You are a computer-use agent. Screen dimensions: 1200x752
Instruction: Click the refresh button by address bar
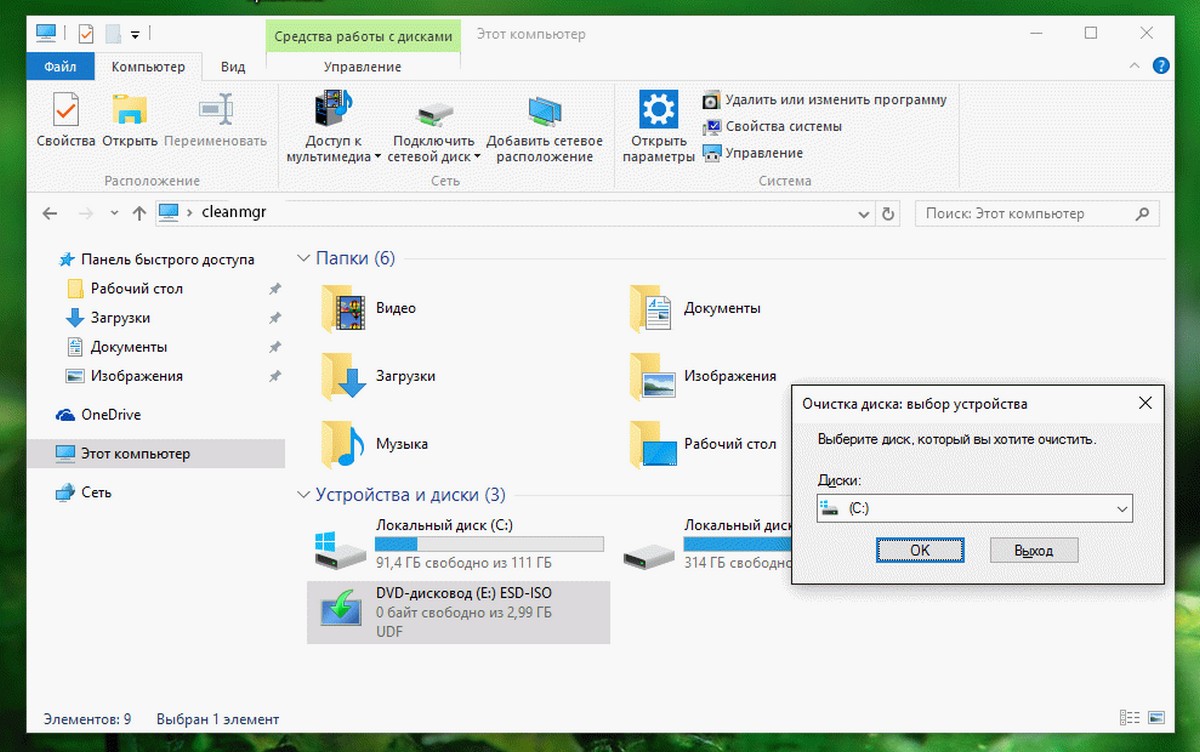888,214
